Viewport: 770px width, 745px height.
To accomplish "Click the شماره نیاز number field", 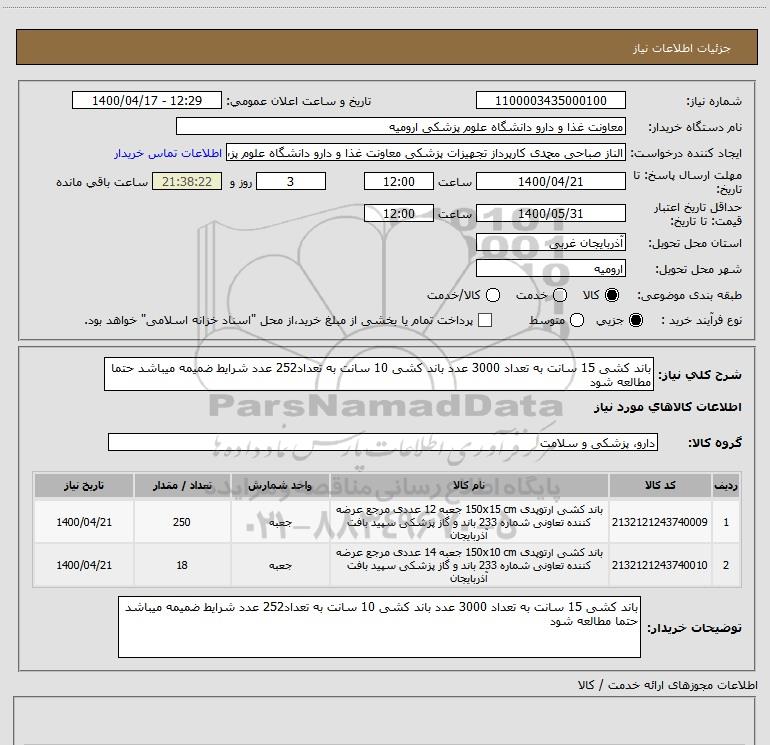I will pyautogui.click(x=551, y=101).
